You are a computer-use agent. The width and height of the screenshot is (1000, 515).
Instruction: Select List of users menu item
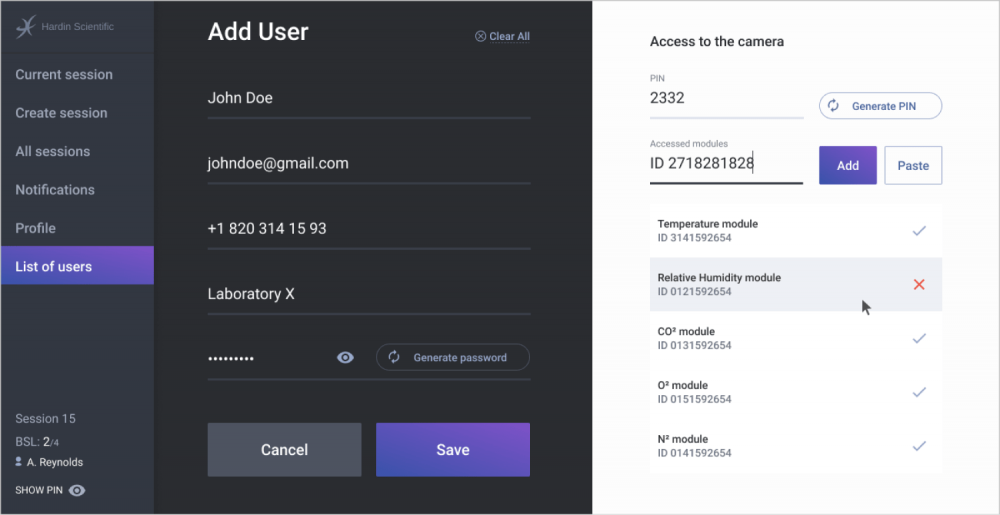tap(54, 266)
